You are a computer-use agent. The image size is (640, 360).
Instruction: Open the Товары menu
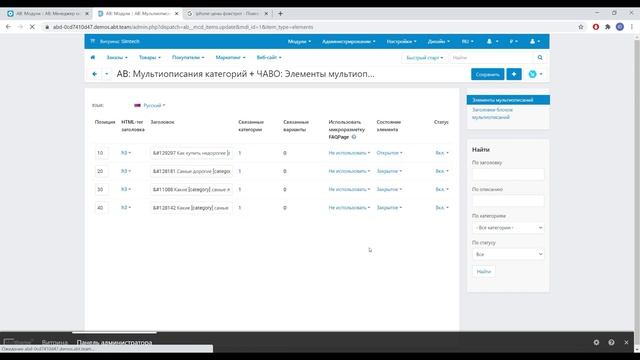pos(149,58)
